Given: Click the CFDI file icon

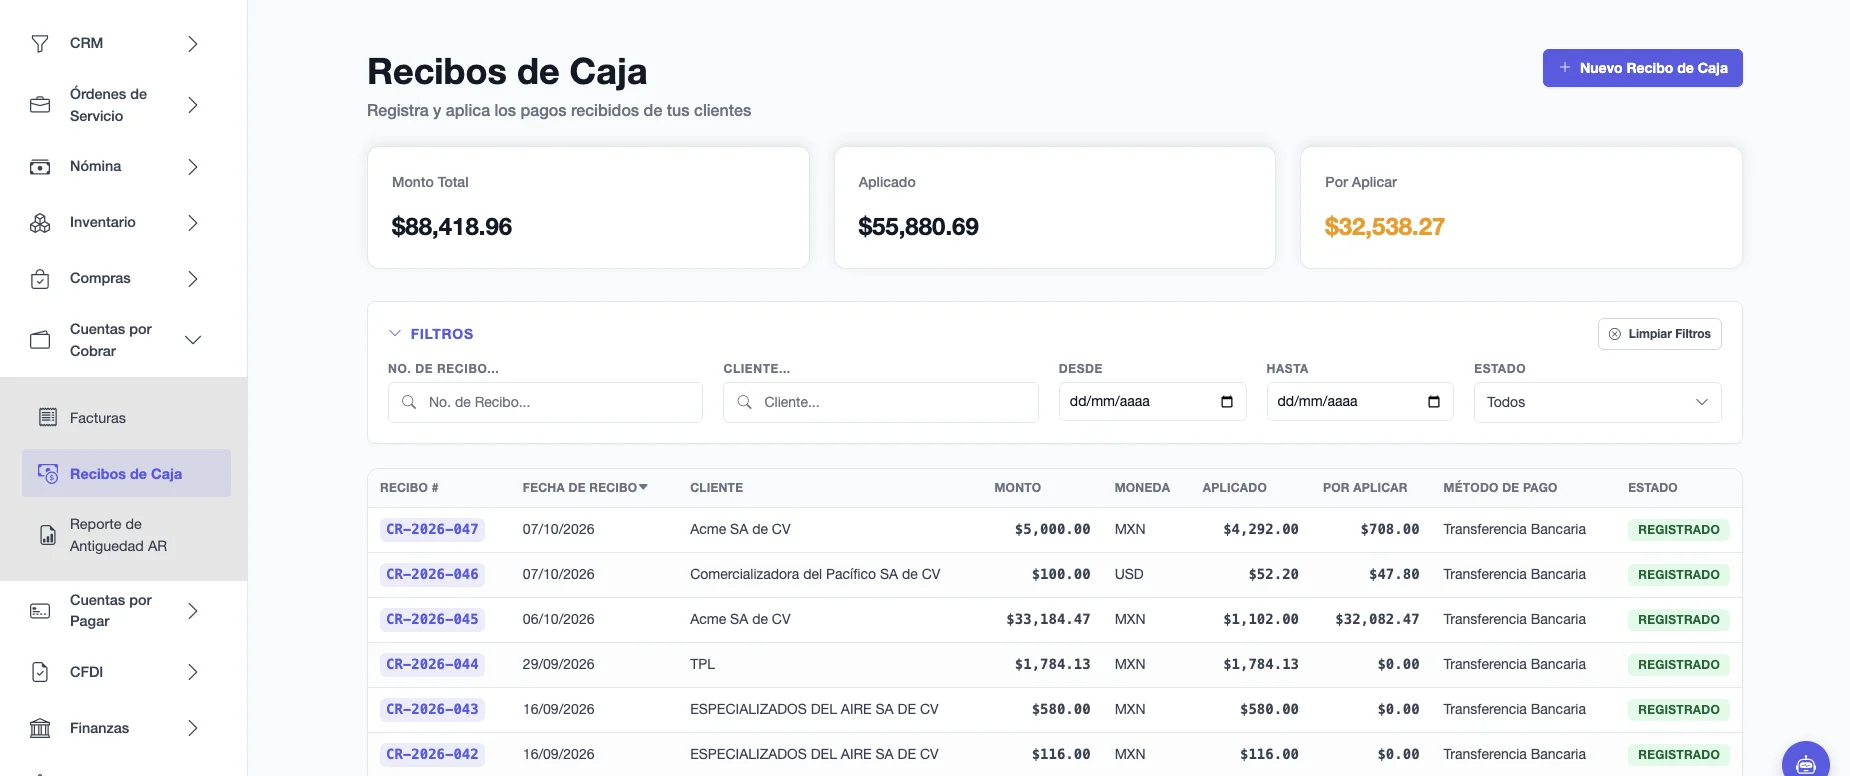Looking at the screenshot, I should point(40,672).
